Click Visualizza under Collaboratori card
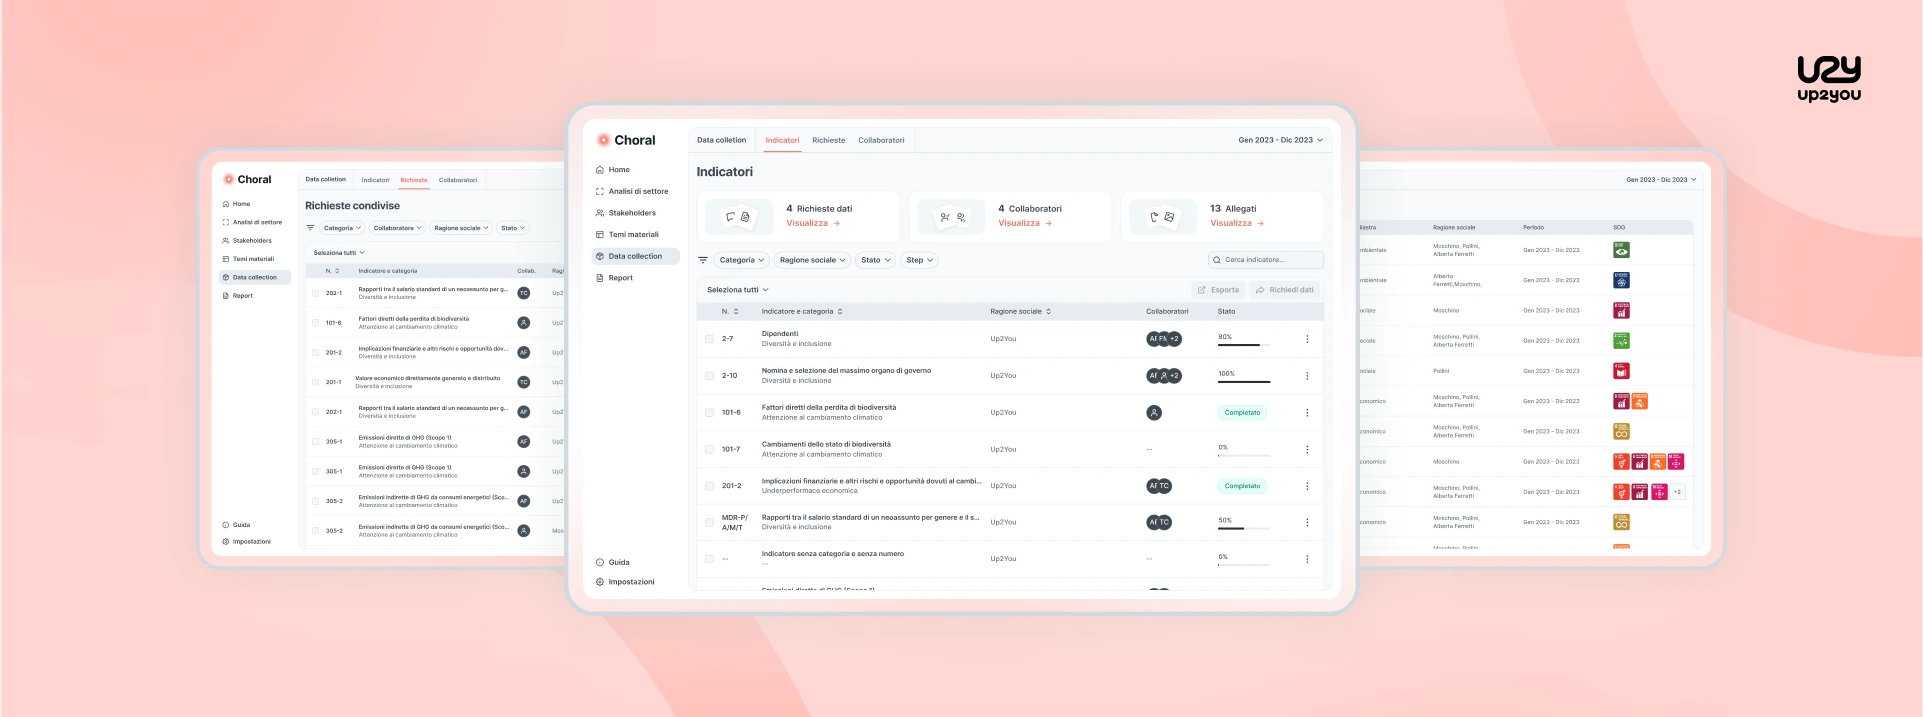 coord(1025,223)
